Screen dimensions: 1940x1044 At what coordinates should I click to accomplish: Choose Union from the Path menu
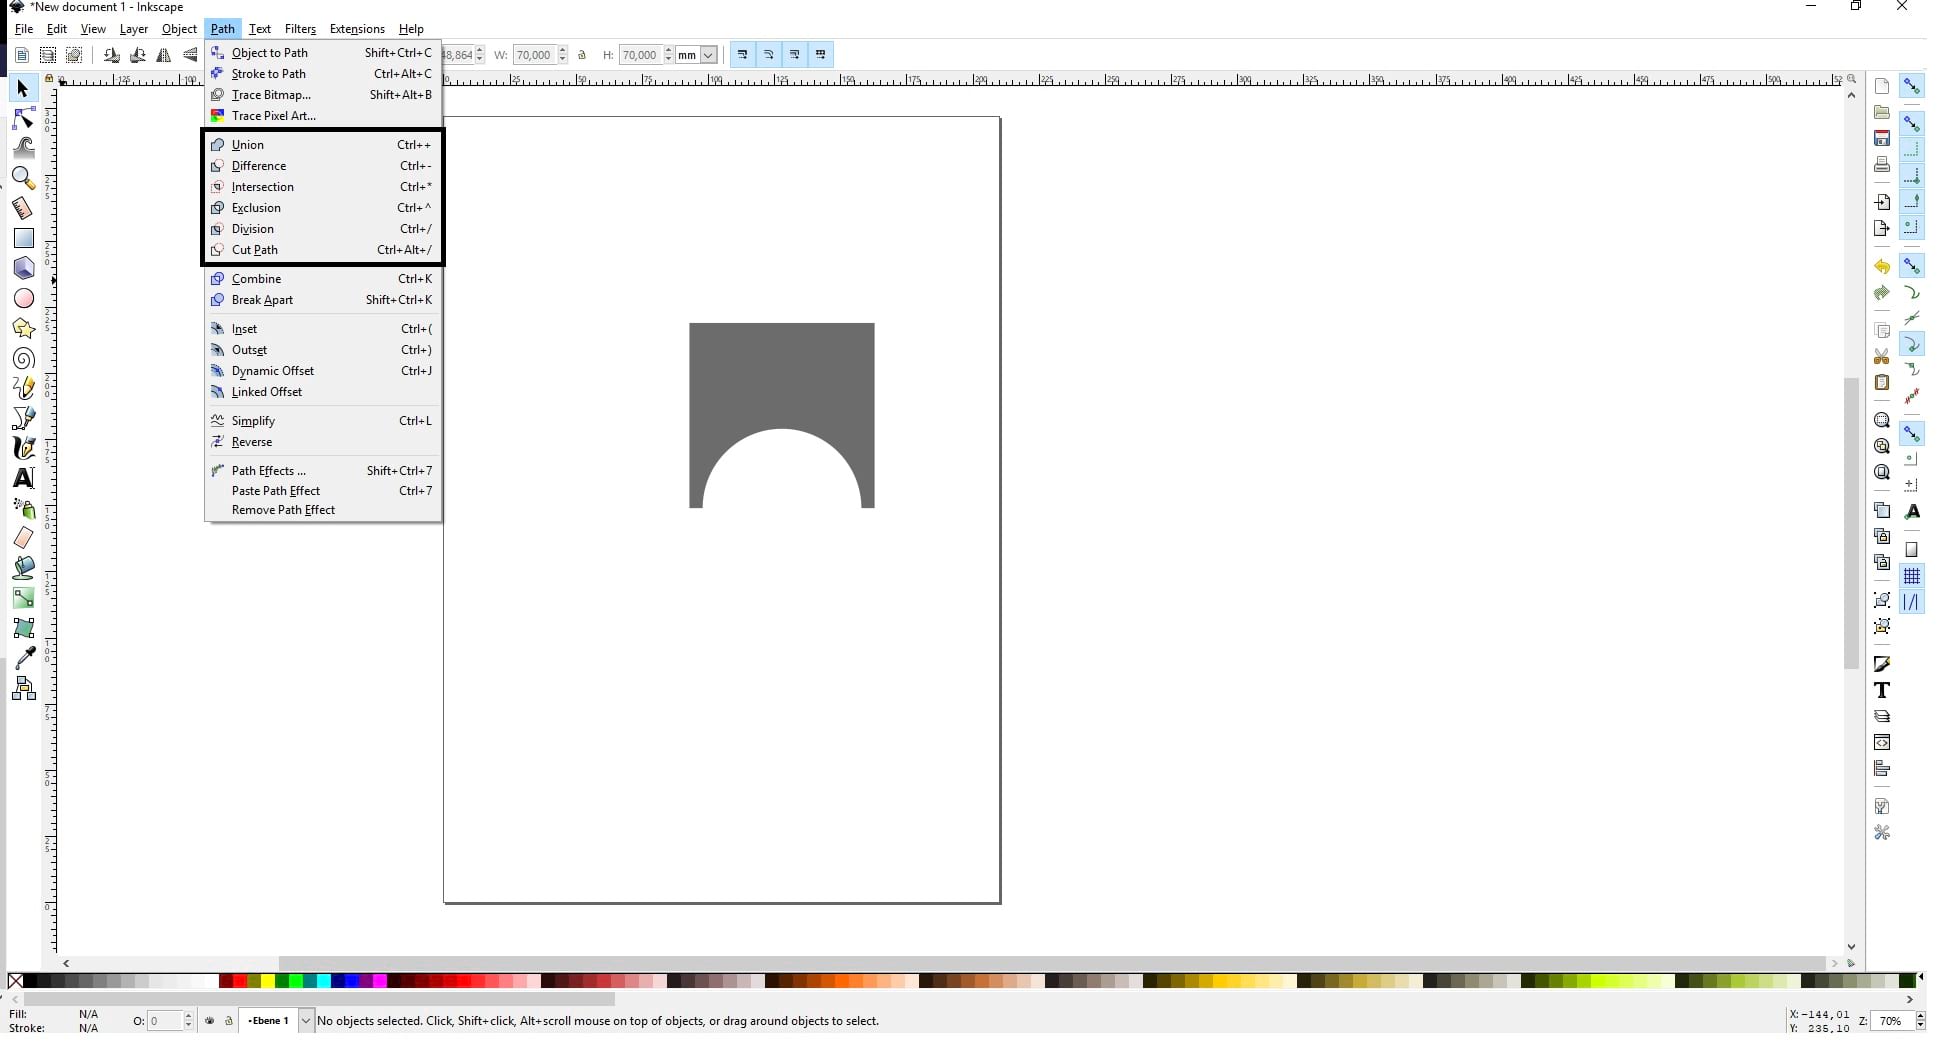point(322,145)
